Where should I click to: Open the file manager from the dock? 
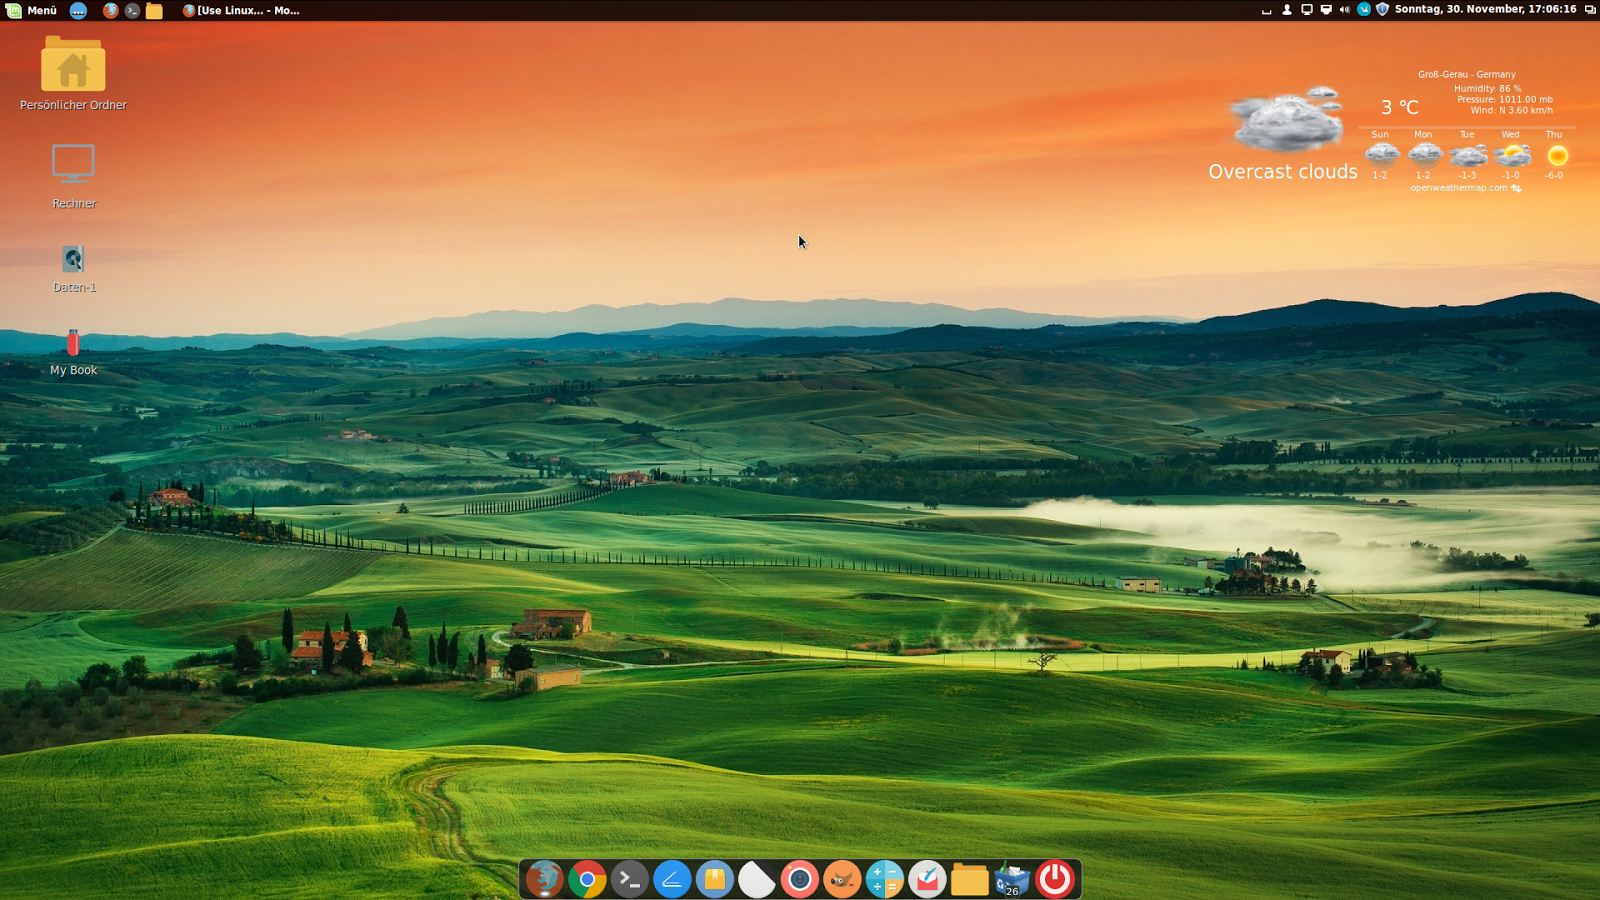tap(969, 879)
